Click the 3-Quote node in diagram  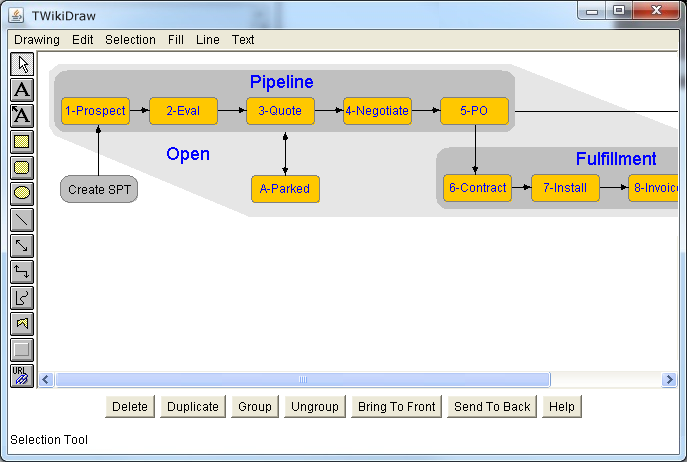click(280, 111)
